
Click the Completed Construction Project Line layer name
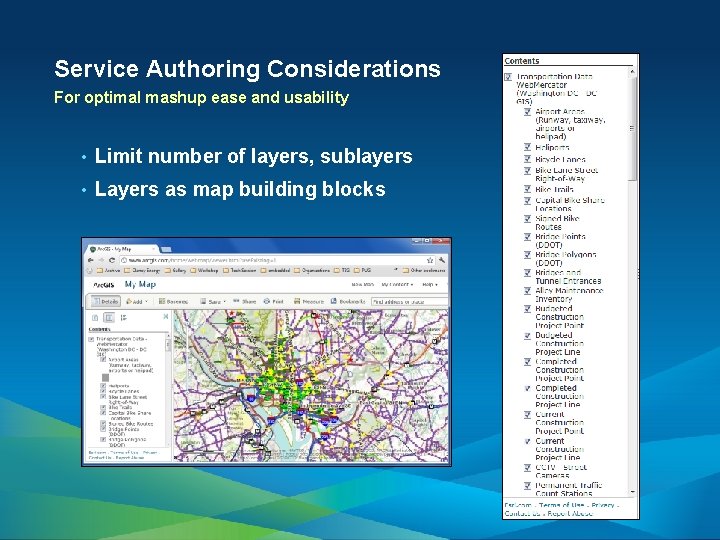click(559, 396)
